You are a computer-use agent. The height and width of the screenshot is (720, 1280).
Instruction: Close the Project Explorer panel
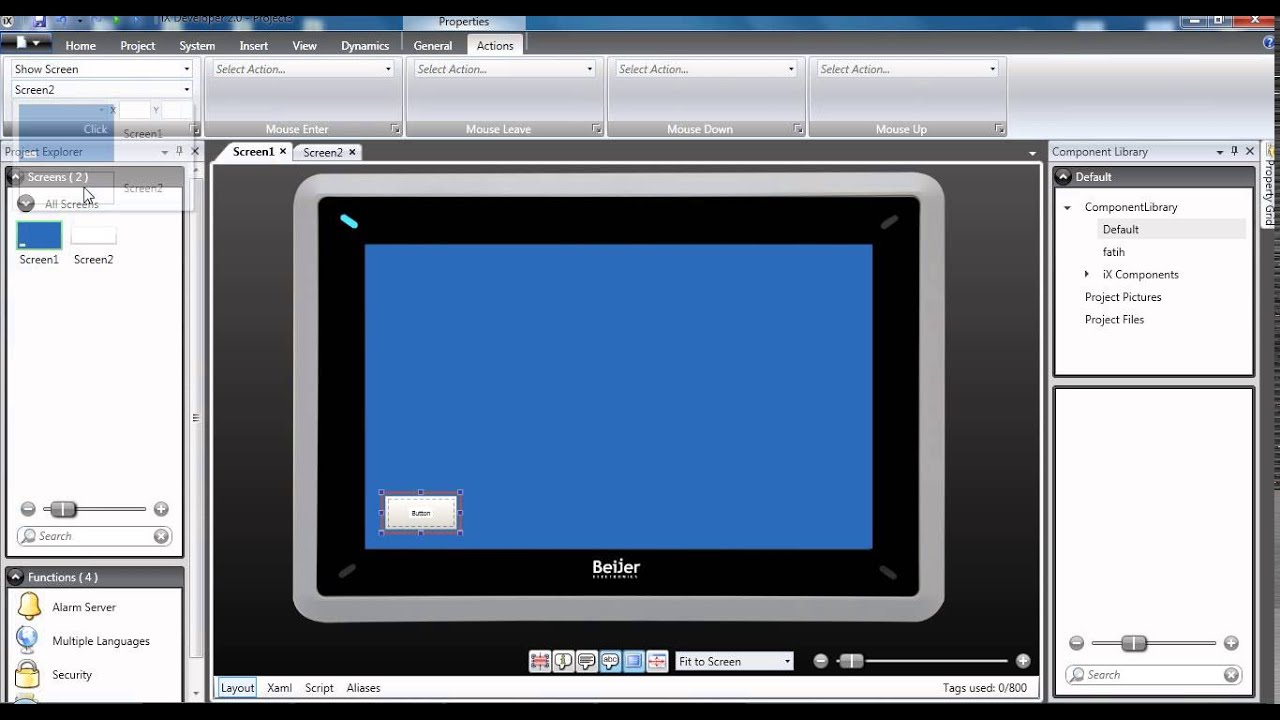196,151
